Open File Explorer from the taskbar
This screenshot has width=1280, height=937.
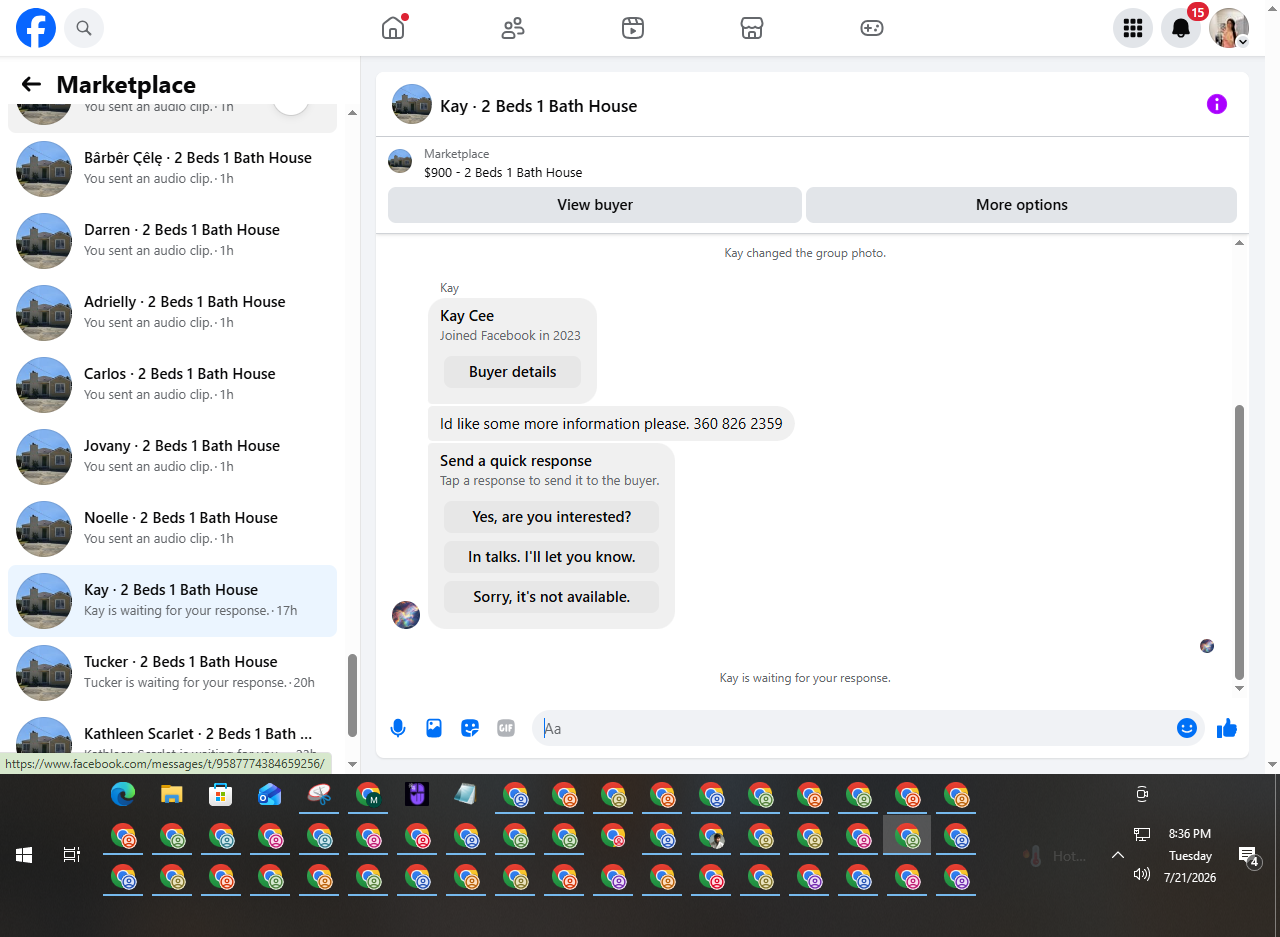pyautogui.click(x=172, y=794)
